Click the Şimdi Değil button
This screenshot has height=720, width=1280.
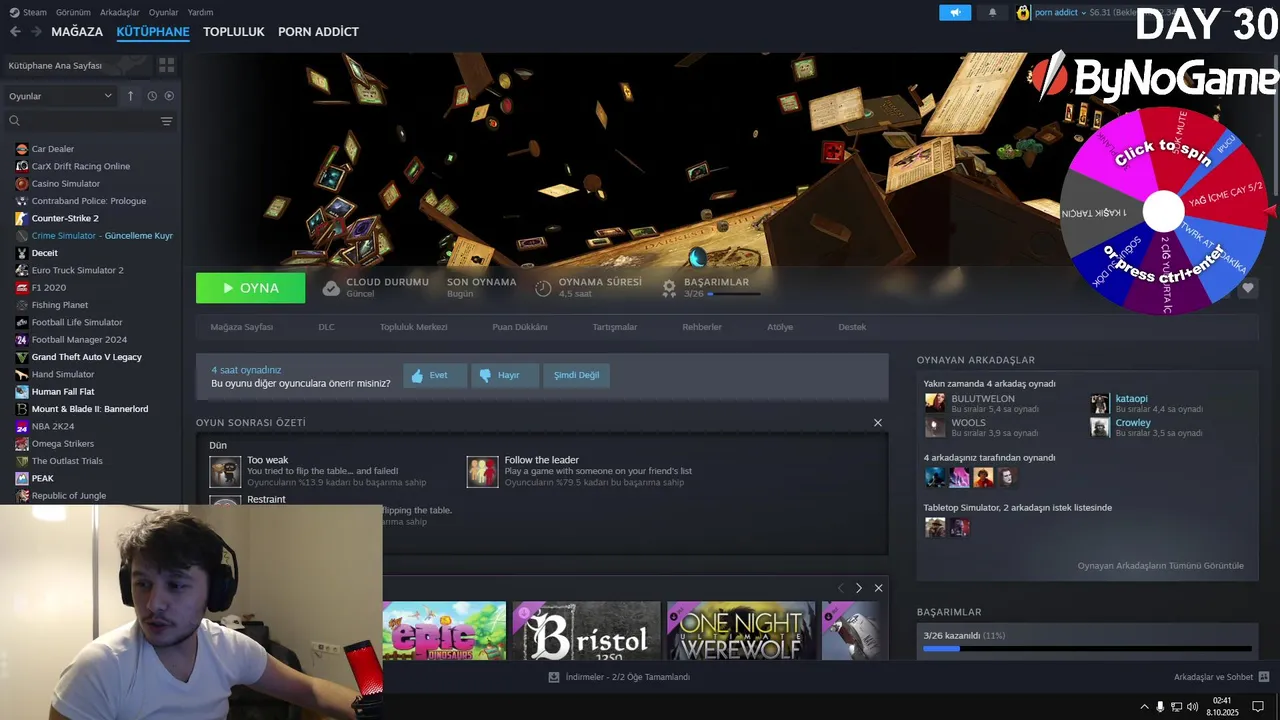(576, 375)
